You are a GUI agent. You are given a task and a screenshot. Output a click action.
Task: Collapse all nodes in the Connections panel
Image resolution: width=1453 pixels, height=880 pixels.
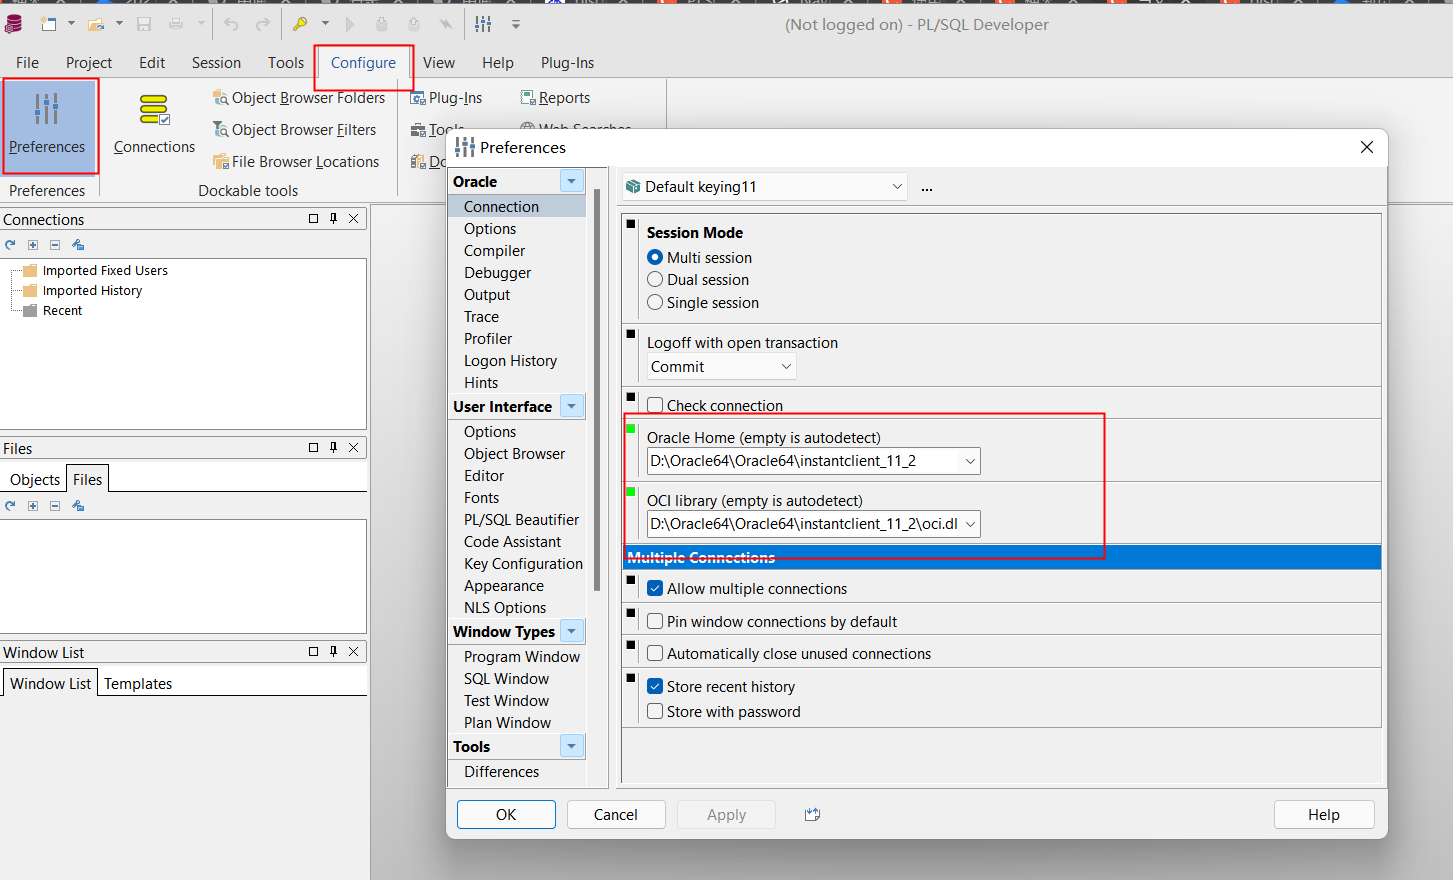[54, 244]
